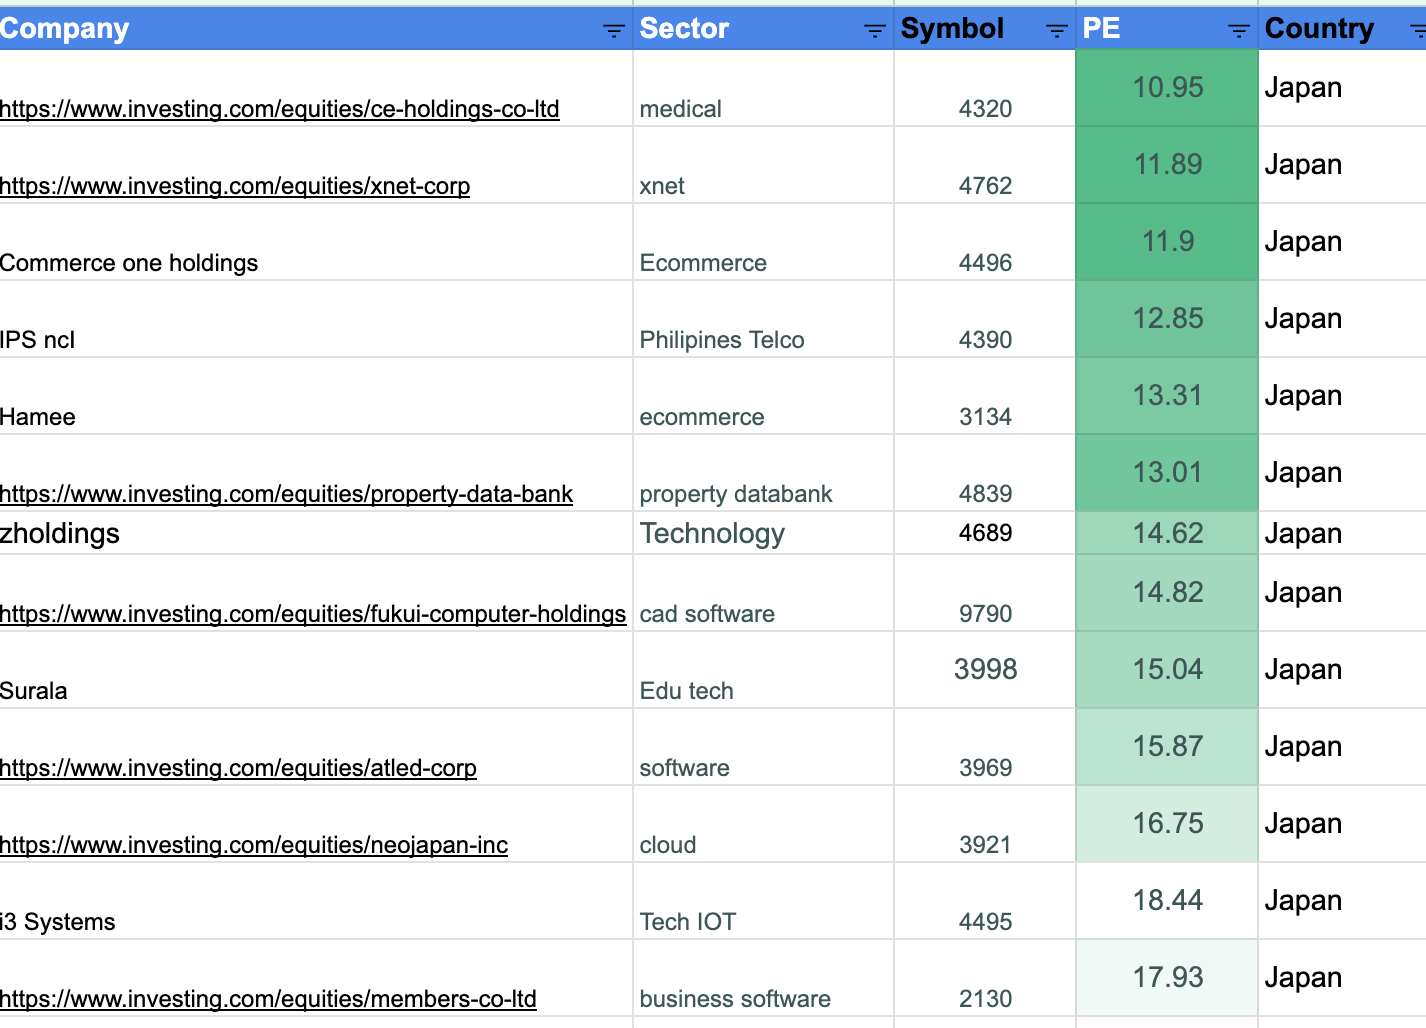Open the Sector column filter
Screen dimensions: 1426x1028
click(875, 31)
